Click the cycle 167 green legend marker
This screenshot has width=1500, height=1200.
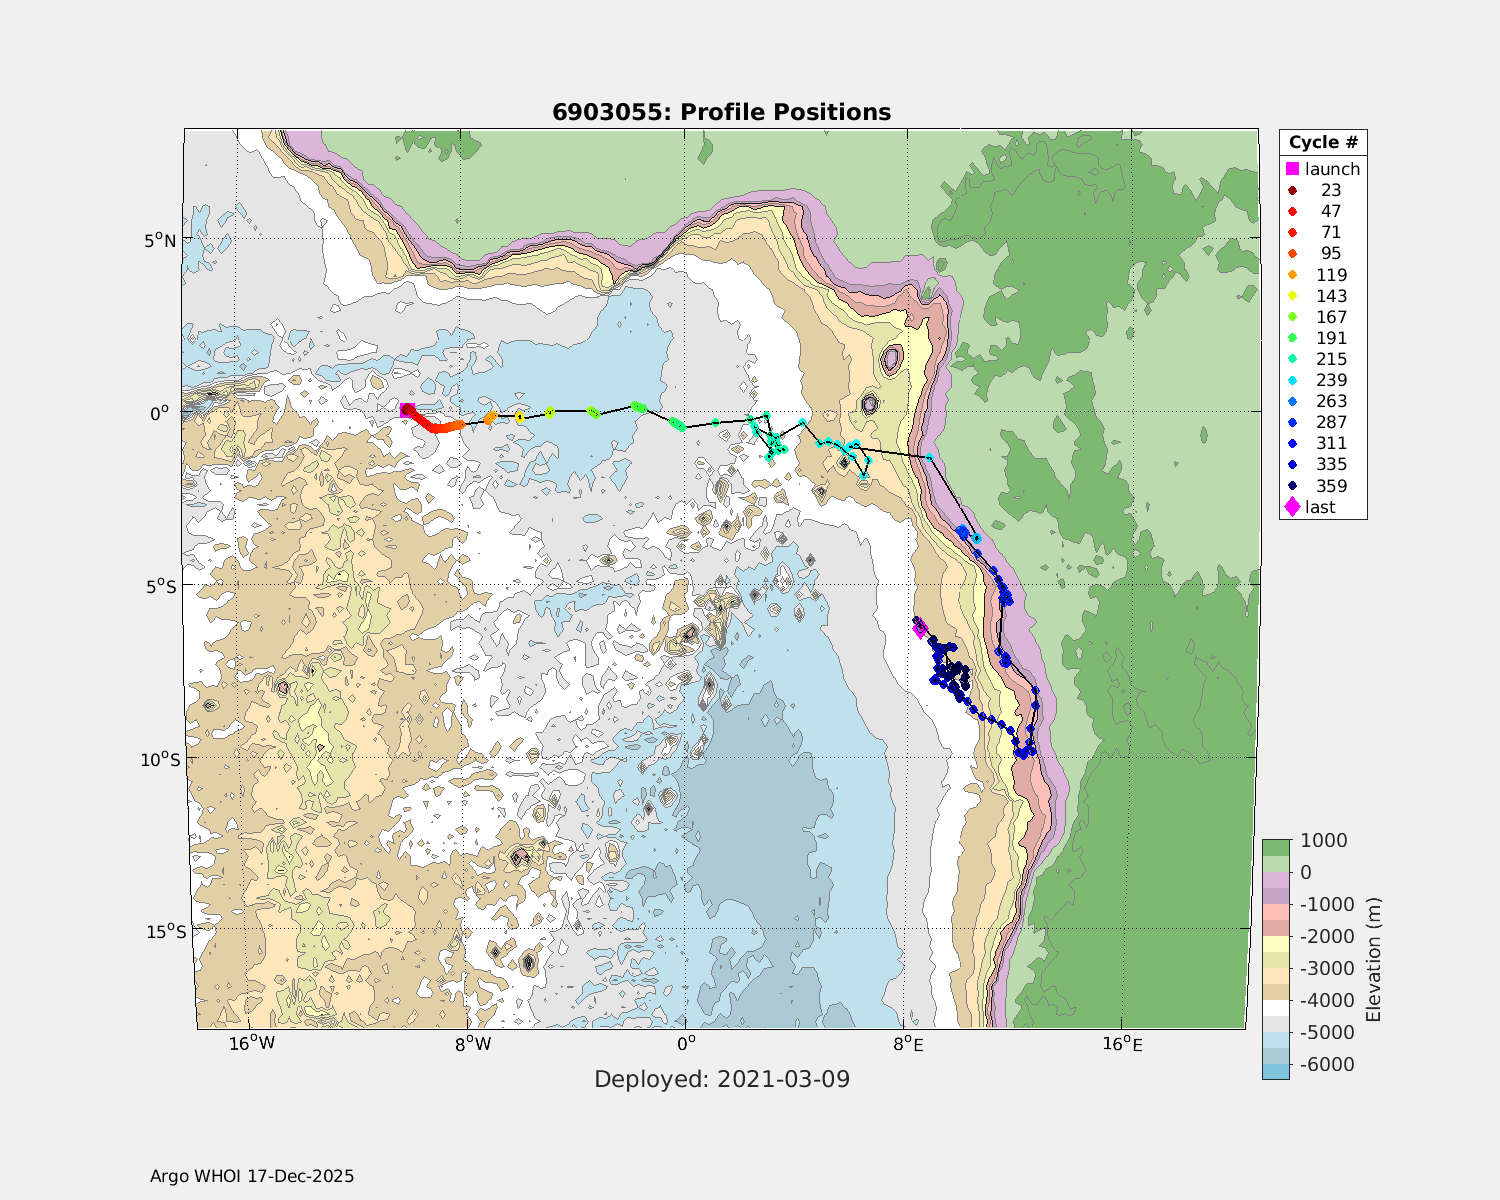click(1292, 317)
